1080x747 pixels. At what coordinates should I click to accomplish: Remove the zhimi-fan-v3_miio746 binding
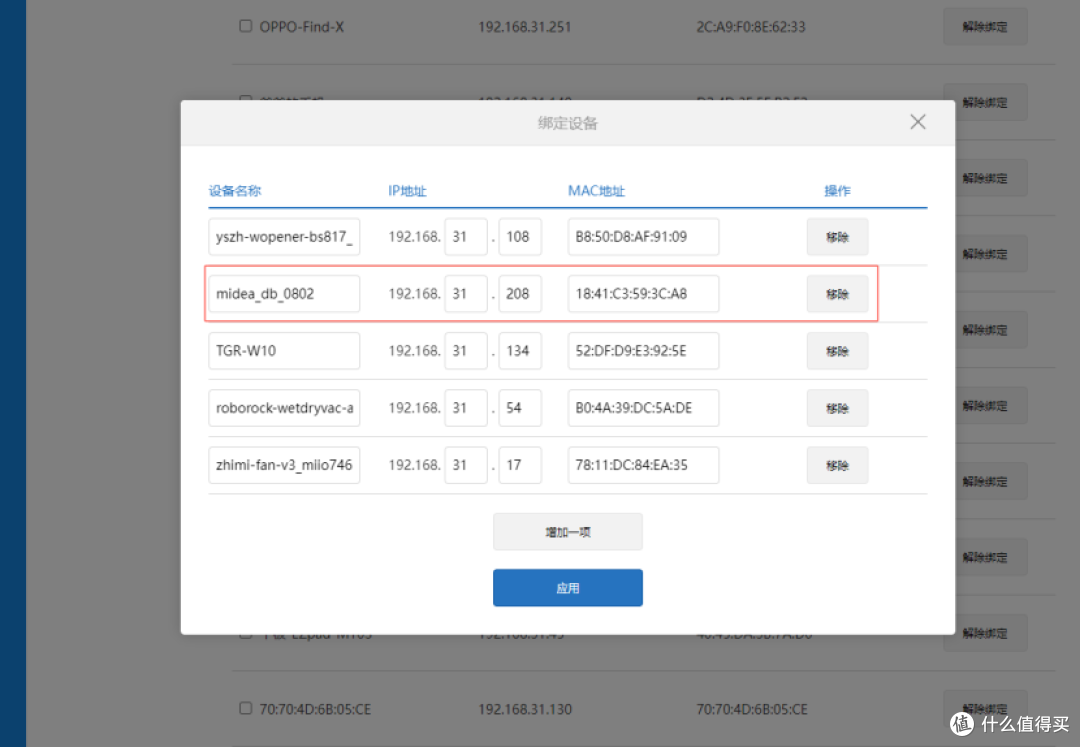[838, 465]
